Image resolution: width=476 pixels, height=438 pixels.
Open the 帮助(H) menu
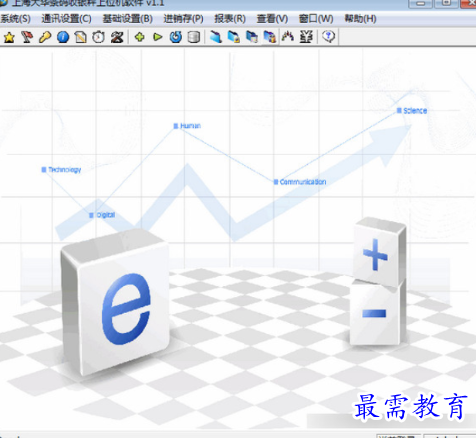coord(360,19)
